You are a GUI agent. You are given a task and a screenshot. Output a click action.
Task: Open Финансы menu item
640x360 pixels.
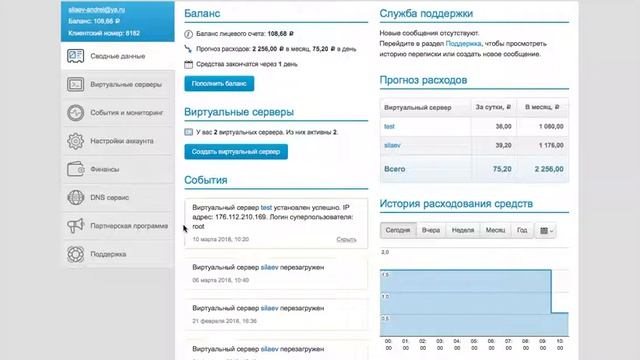(x=118, y=169)
